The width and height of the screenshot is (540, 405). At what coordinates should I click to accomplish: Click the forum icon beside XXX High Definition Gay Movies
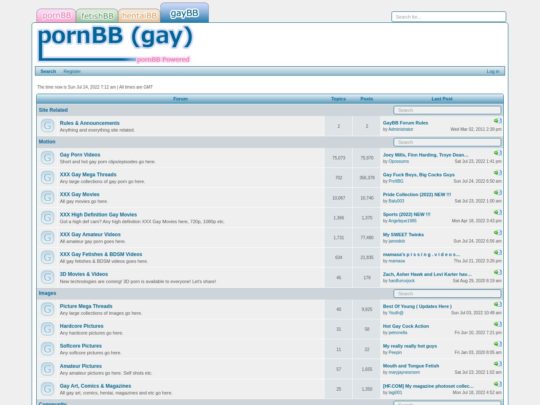click(x=48, y=218)
